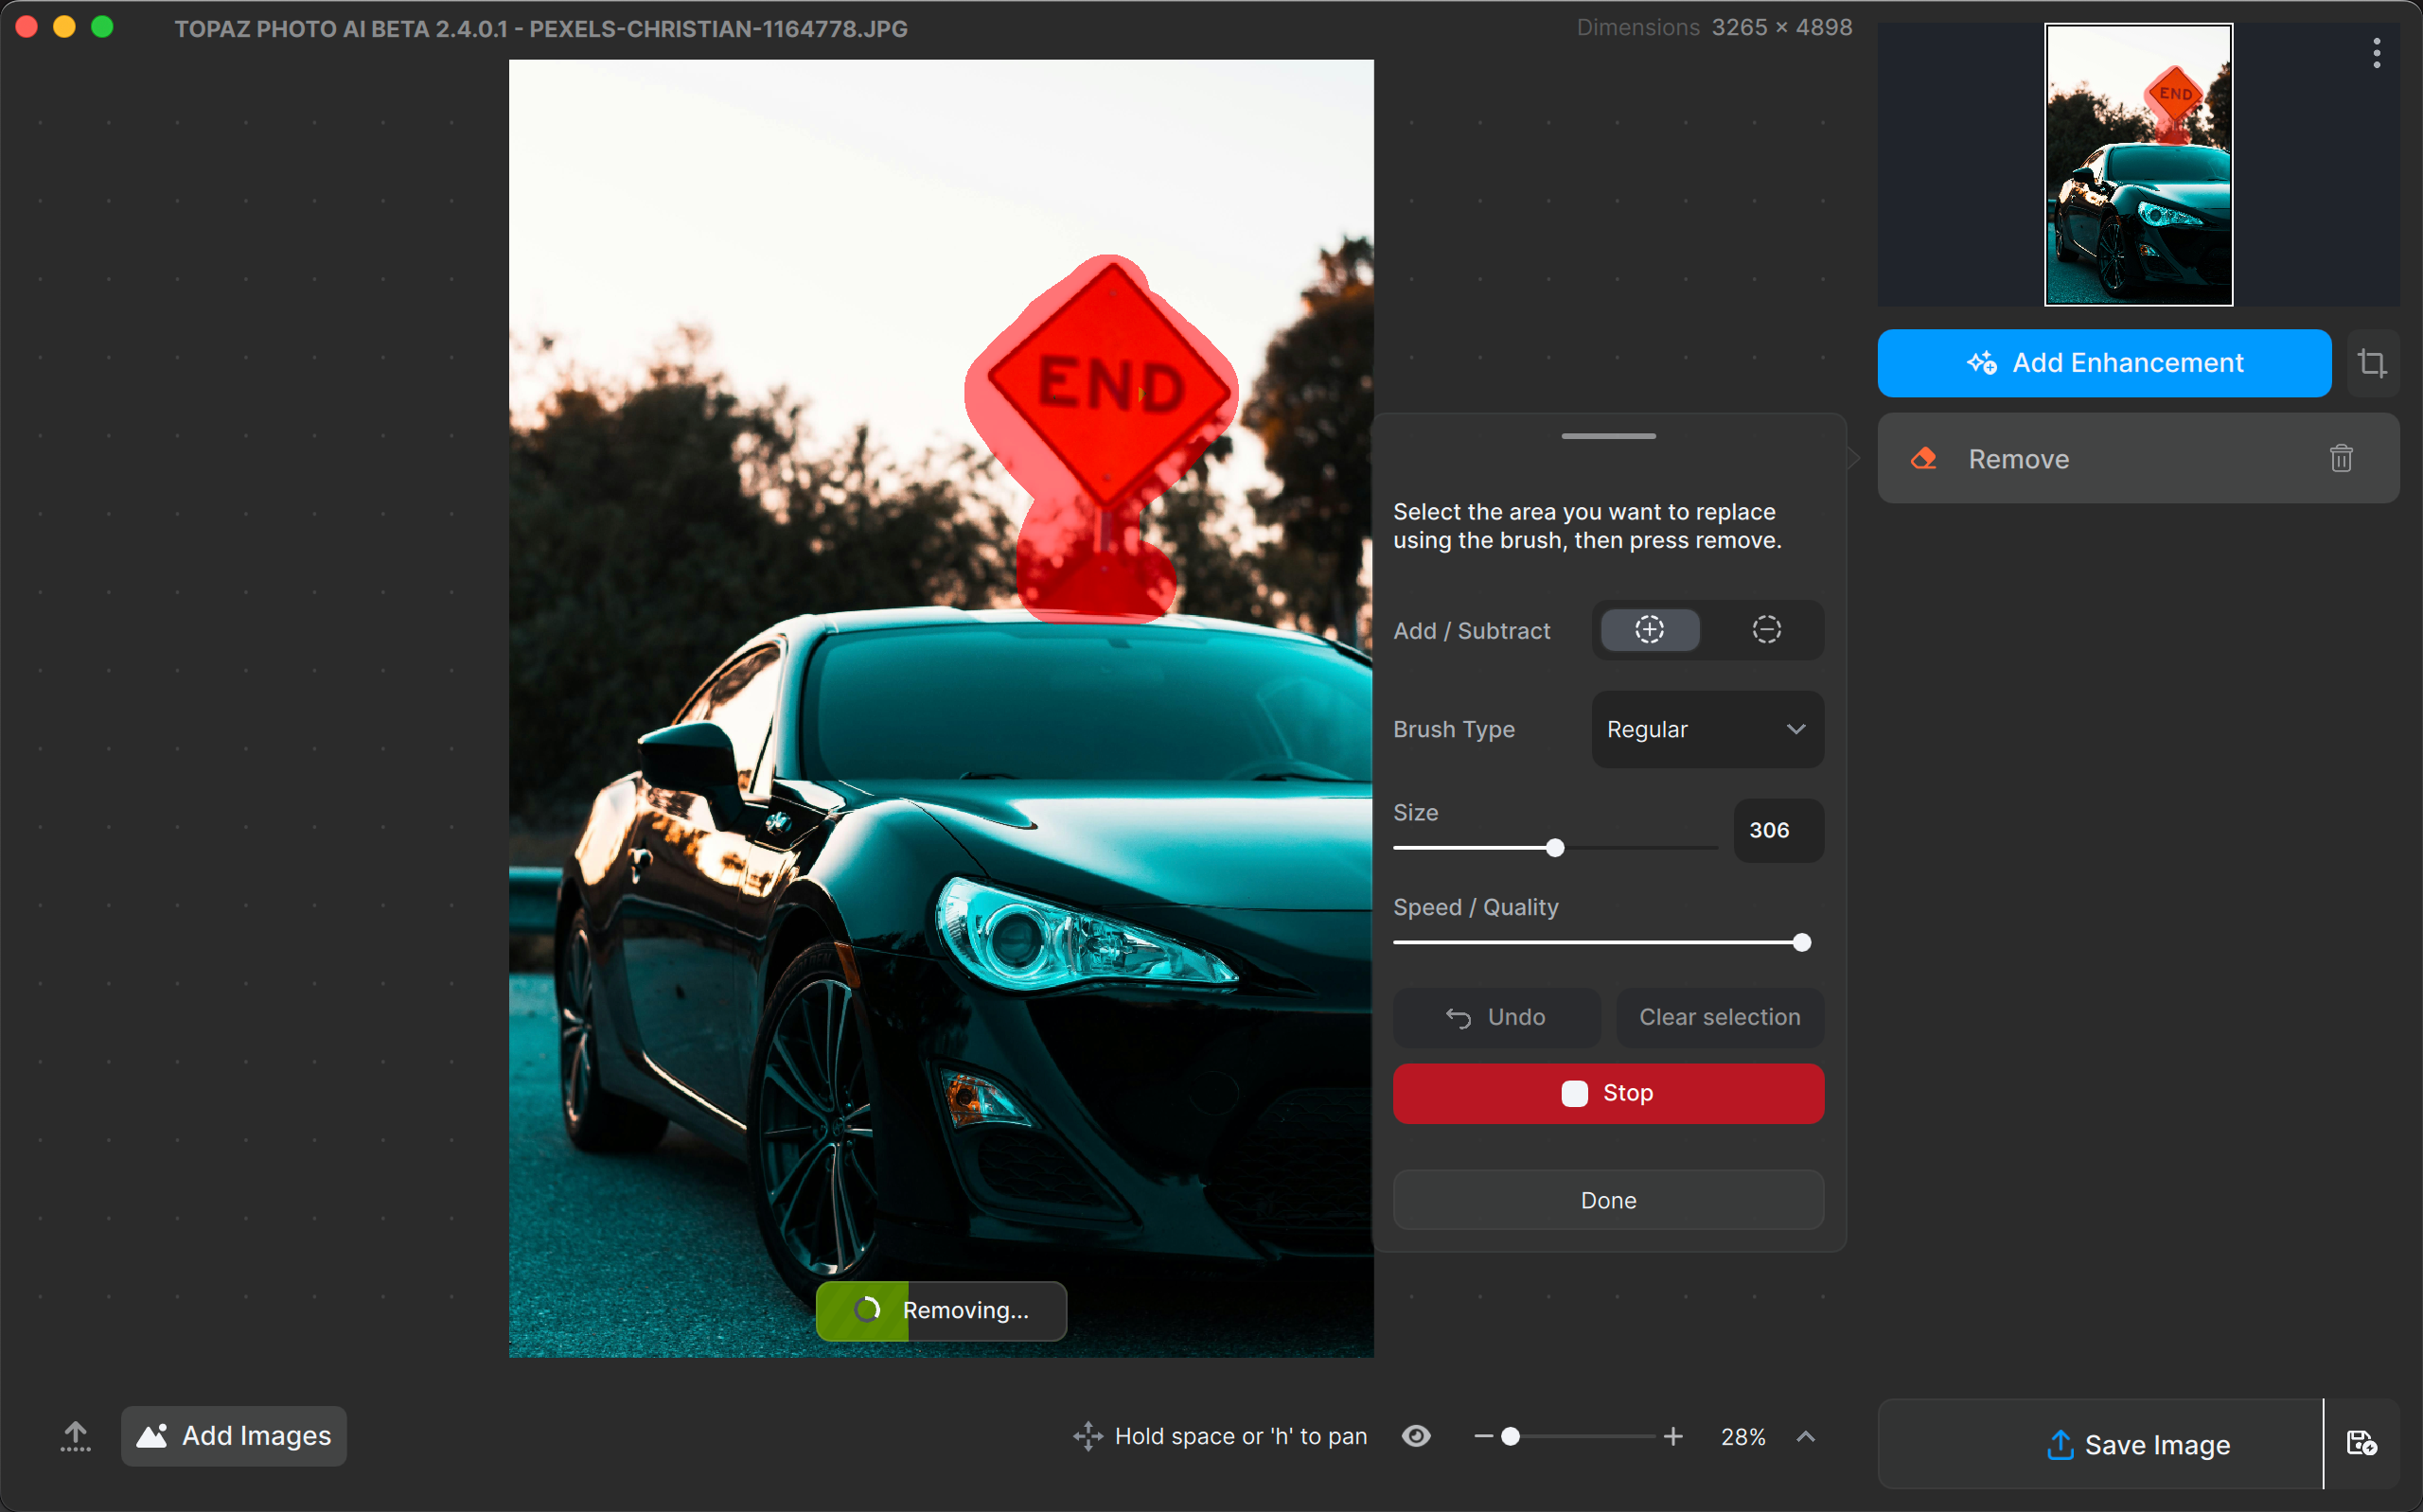
Task: Click Add Enhancement button
Action: coord(2104,363)
